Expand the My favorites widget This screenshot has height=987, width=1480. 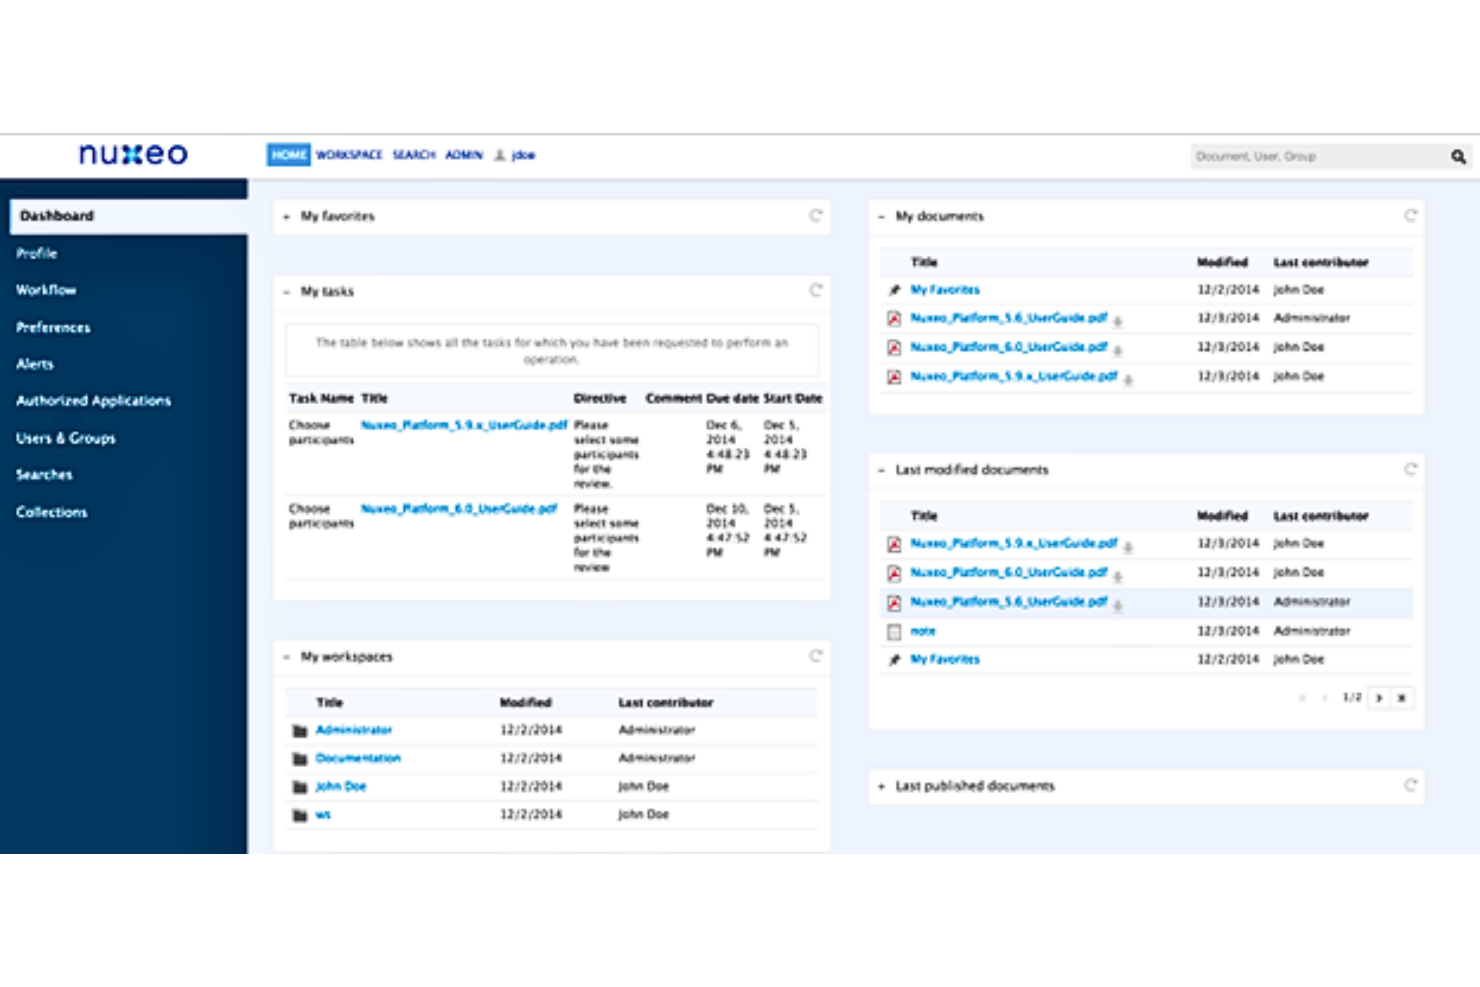(286, 216)
